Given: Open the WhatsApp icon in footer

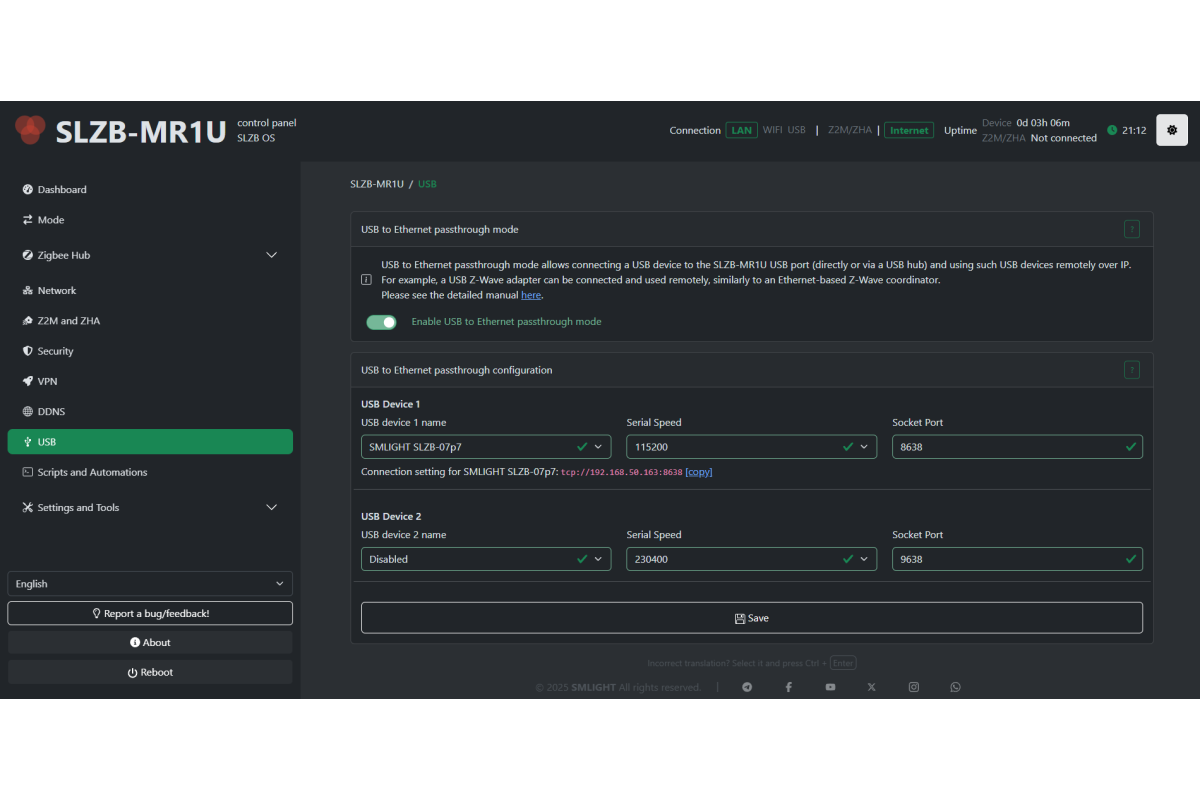Looking at the screenshot, I should point(955,687).
